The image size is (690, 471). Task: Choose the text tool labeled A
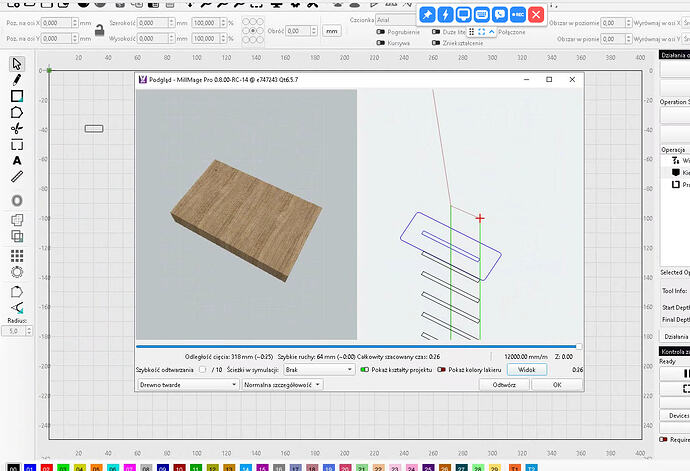[x=17, y=160]
